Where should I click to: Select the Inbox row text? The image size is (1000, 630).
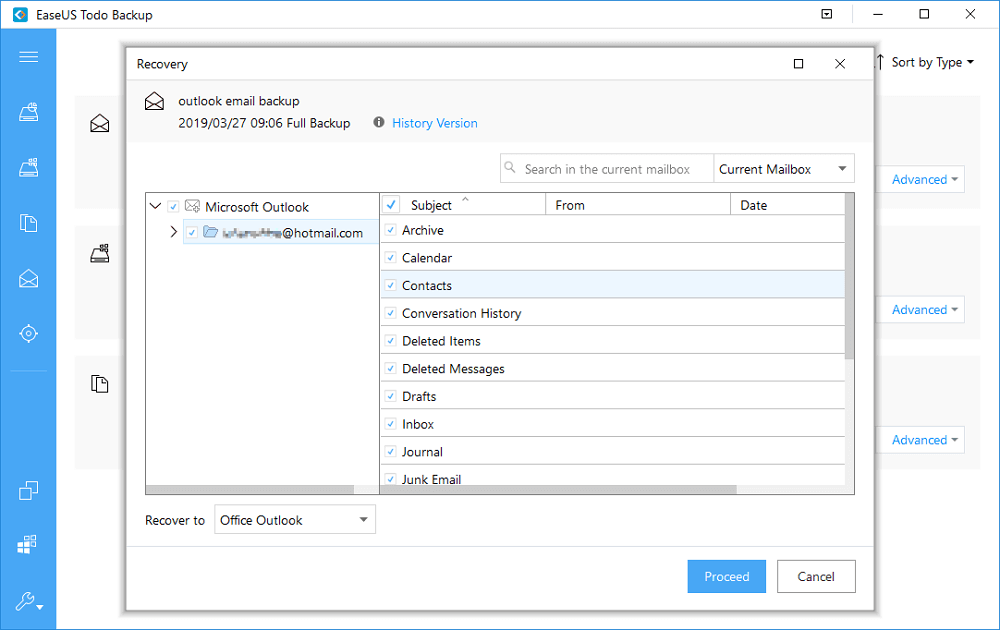(x=418, y=424)
